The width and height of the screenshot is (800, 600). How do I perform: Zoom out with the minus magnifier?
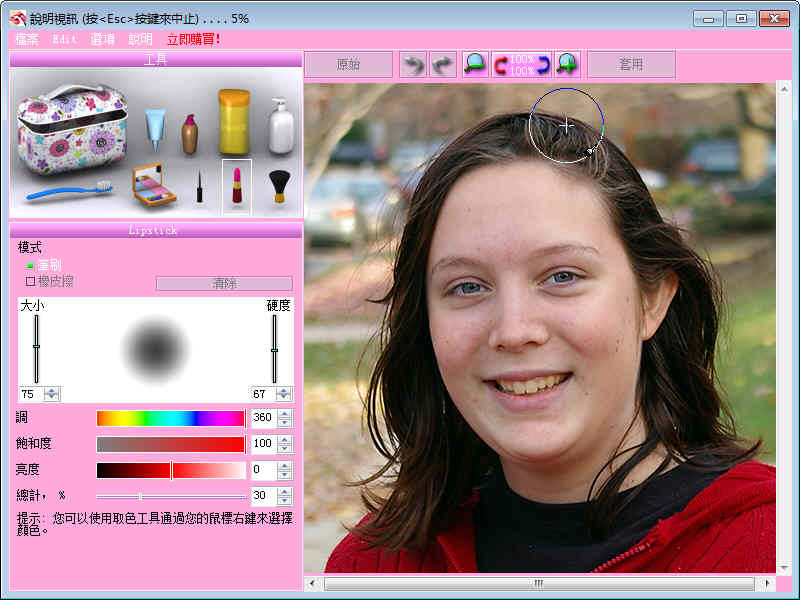click(475, 65)
